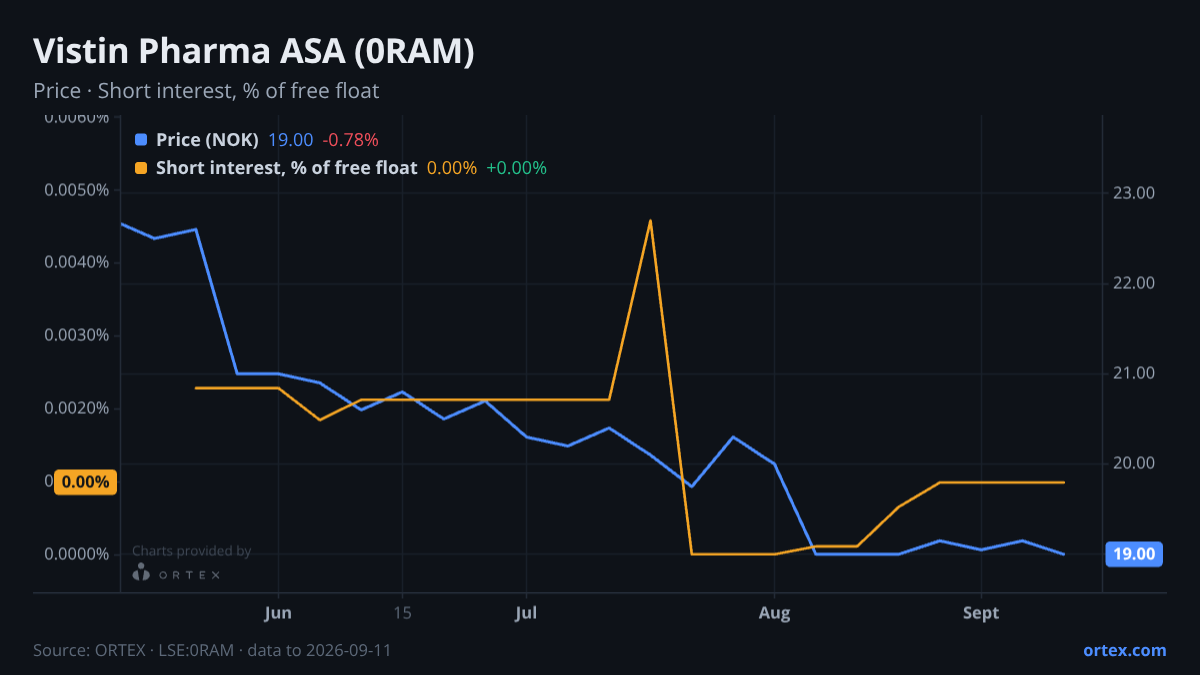
Task: Select the Price (NOK) legend label
Action: [207, 140]
